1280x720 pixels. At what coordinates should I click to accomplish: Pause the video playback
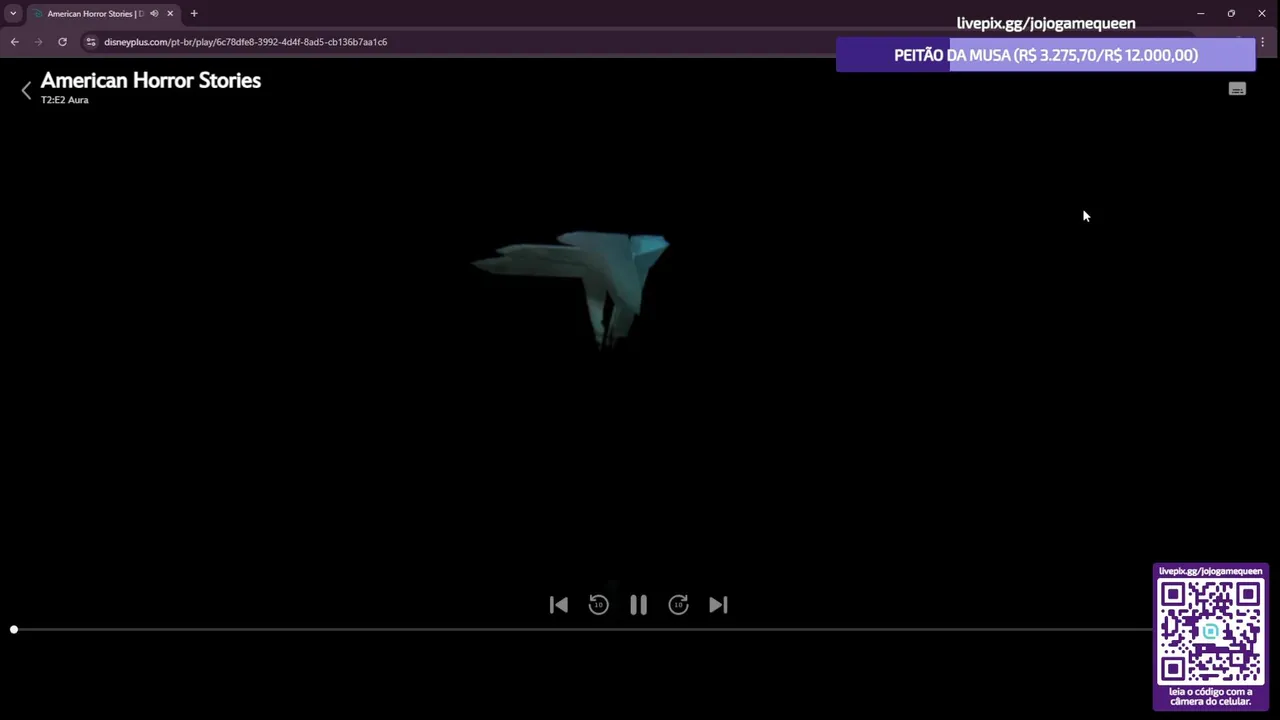[x=638, y=604]
